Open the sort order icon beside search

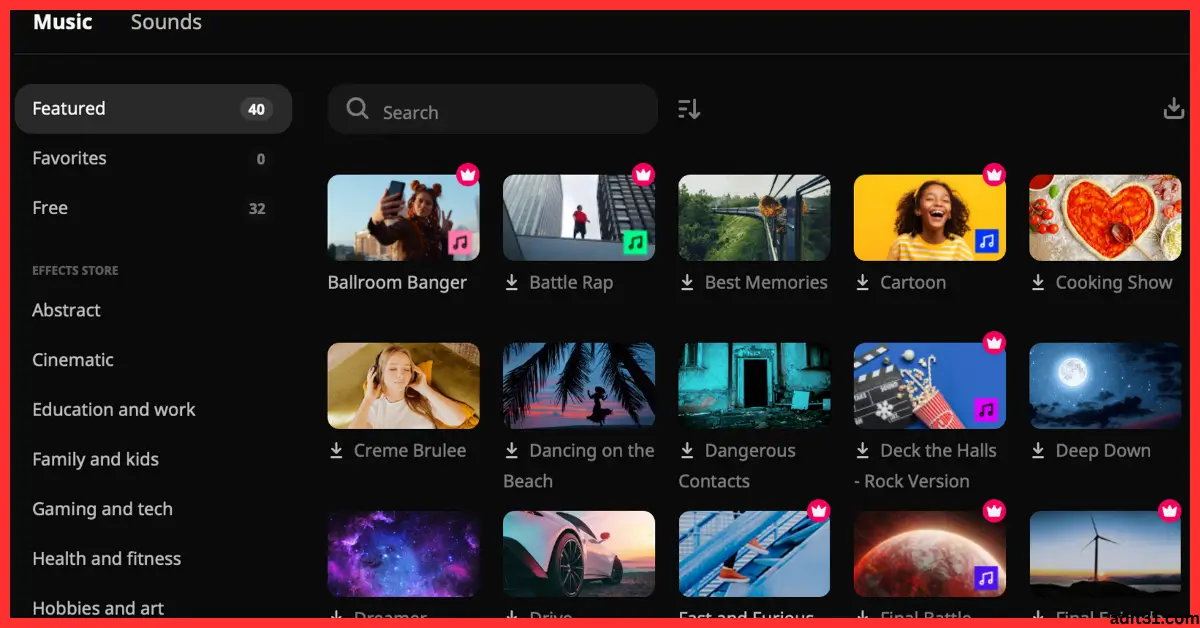(x=689, y=109)
